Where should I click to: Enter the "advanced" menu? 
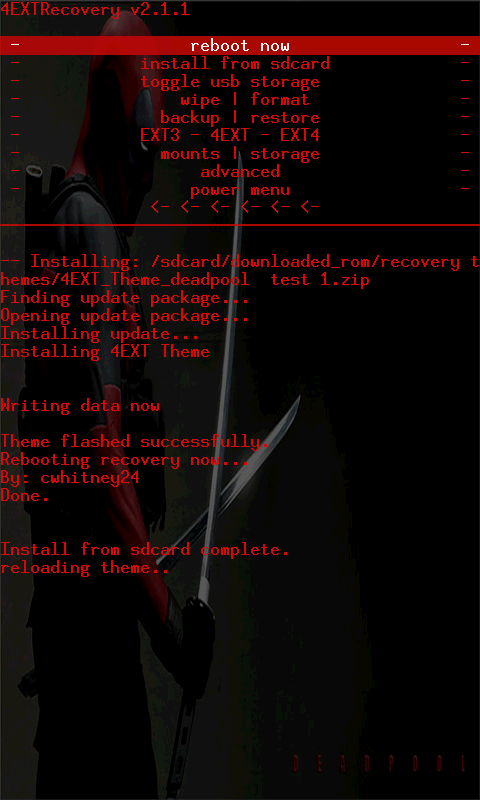coord(240,171)
